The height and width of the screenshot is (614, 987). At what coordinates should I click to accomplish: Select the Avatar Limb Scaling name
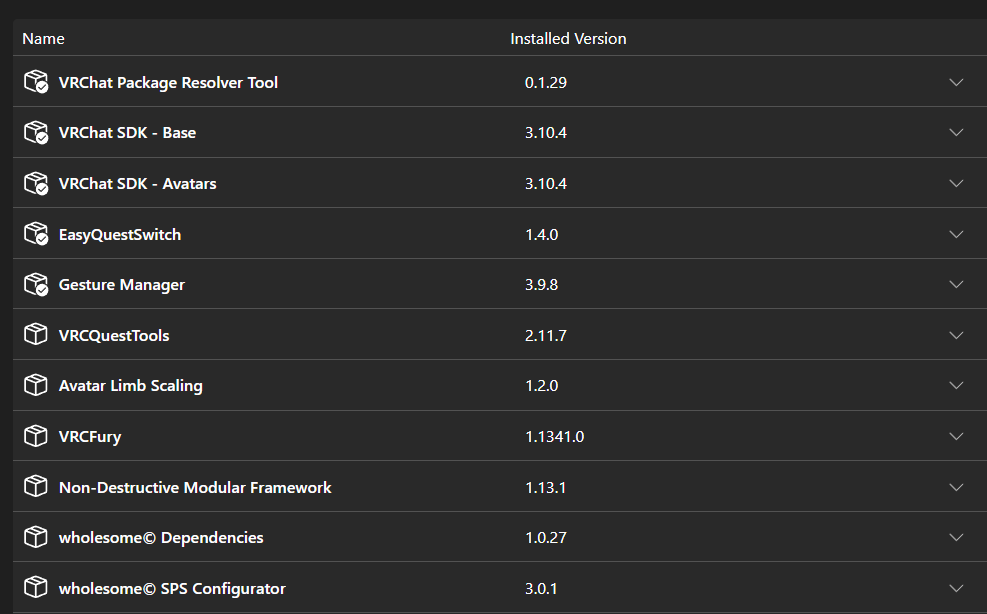[x=130, y=386]
